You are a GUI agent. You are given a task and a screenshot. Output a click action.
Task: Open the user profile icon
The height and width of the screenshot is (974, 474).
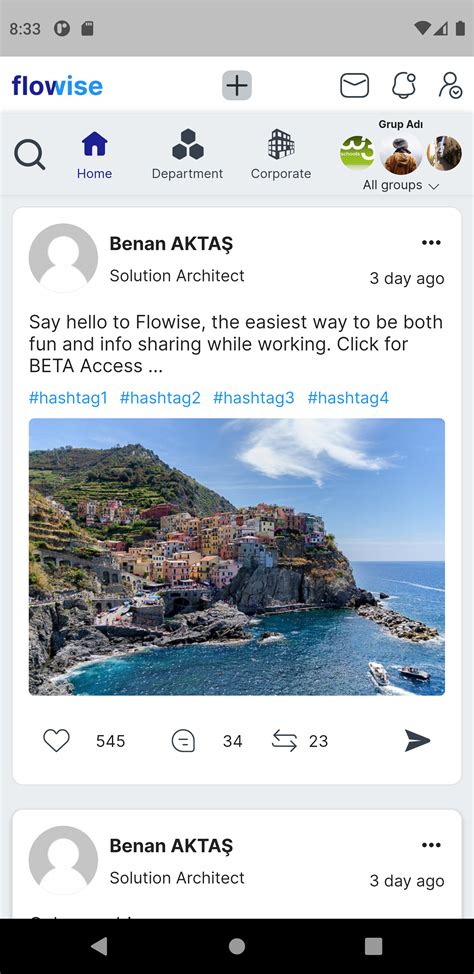[450, 85]
